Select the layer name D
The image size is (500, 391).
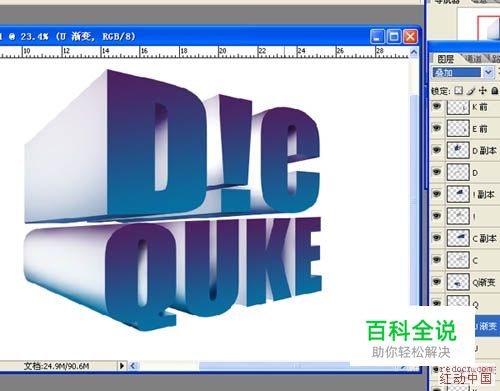click(475, 173)
